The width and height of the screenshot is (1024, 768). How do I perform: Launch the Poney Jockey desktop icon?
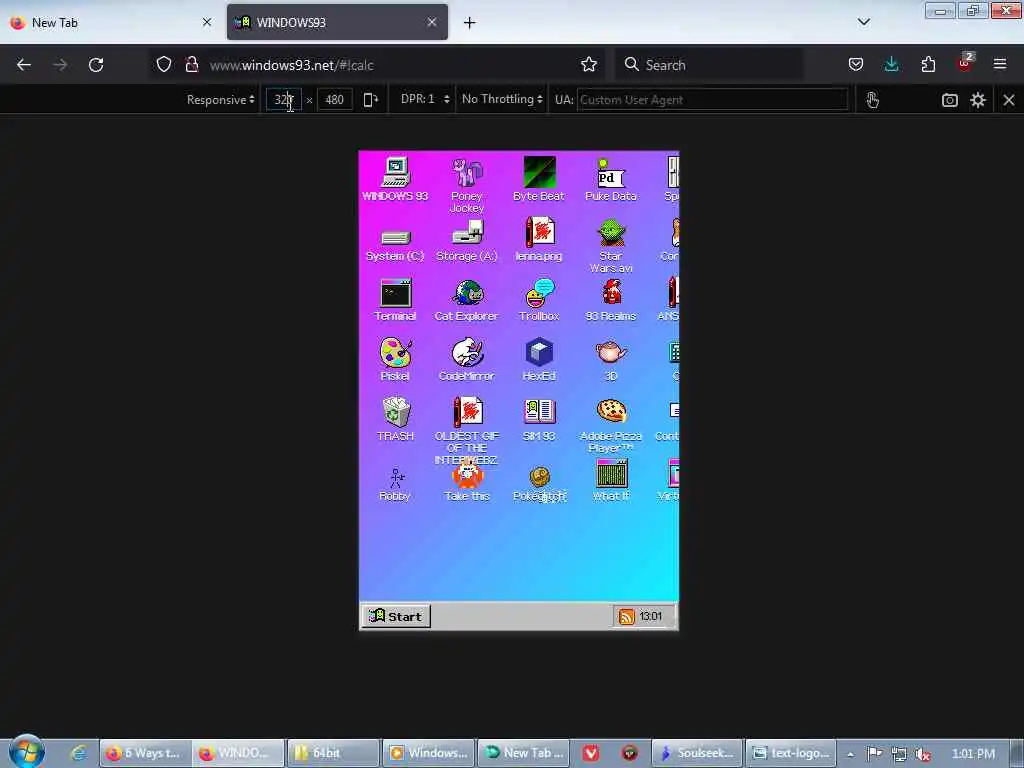[x=466, y=185]
